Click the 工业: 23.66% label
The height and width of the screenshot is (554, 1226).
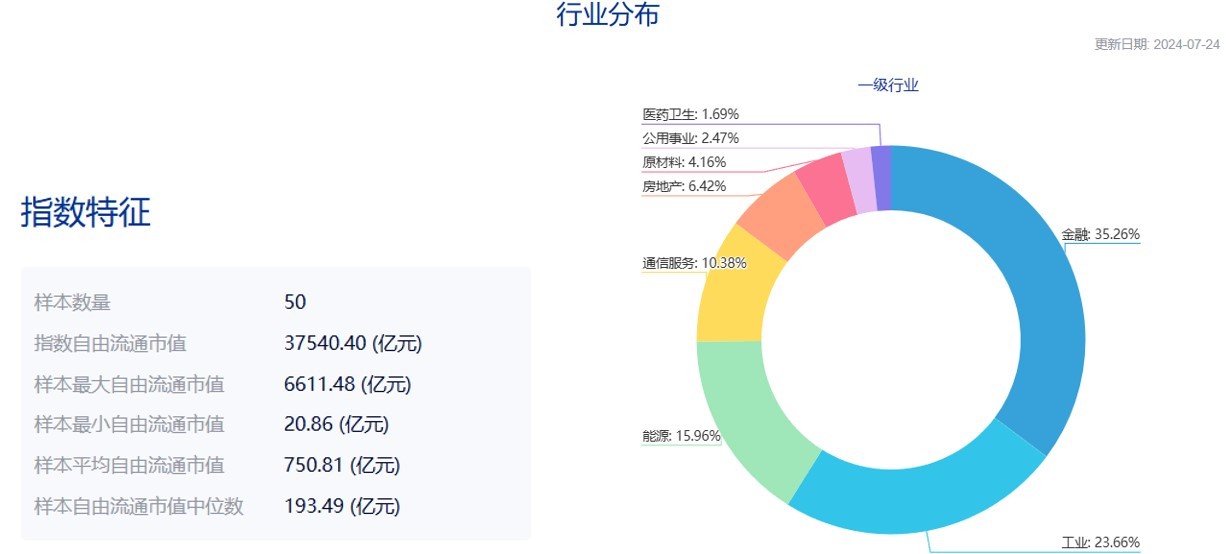[x=1100, y=543]
